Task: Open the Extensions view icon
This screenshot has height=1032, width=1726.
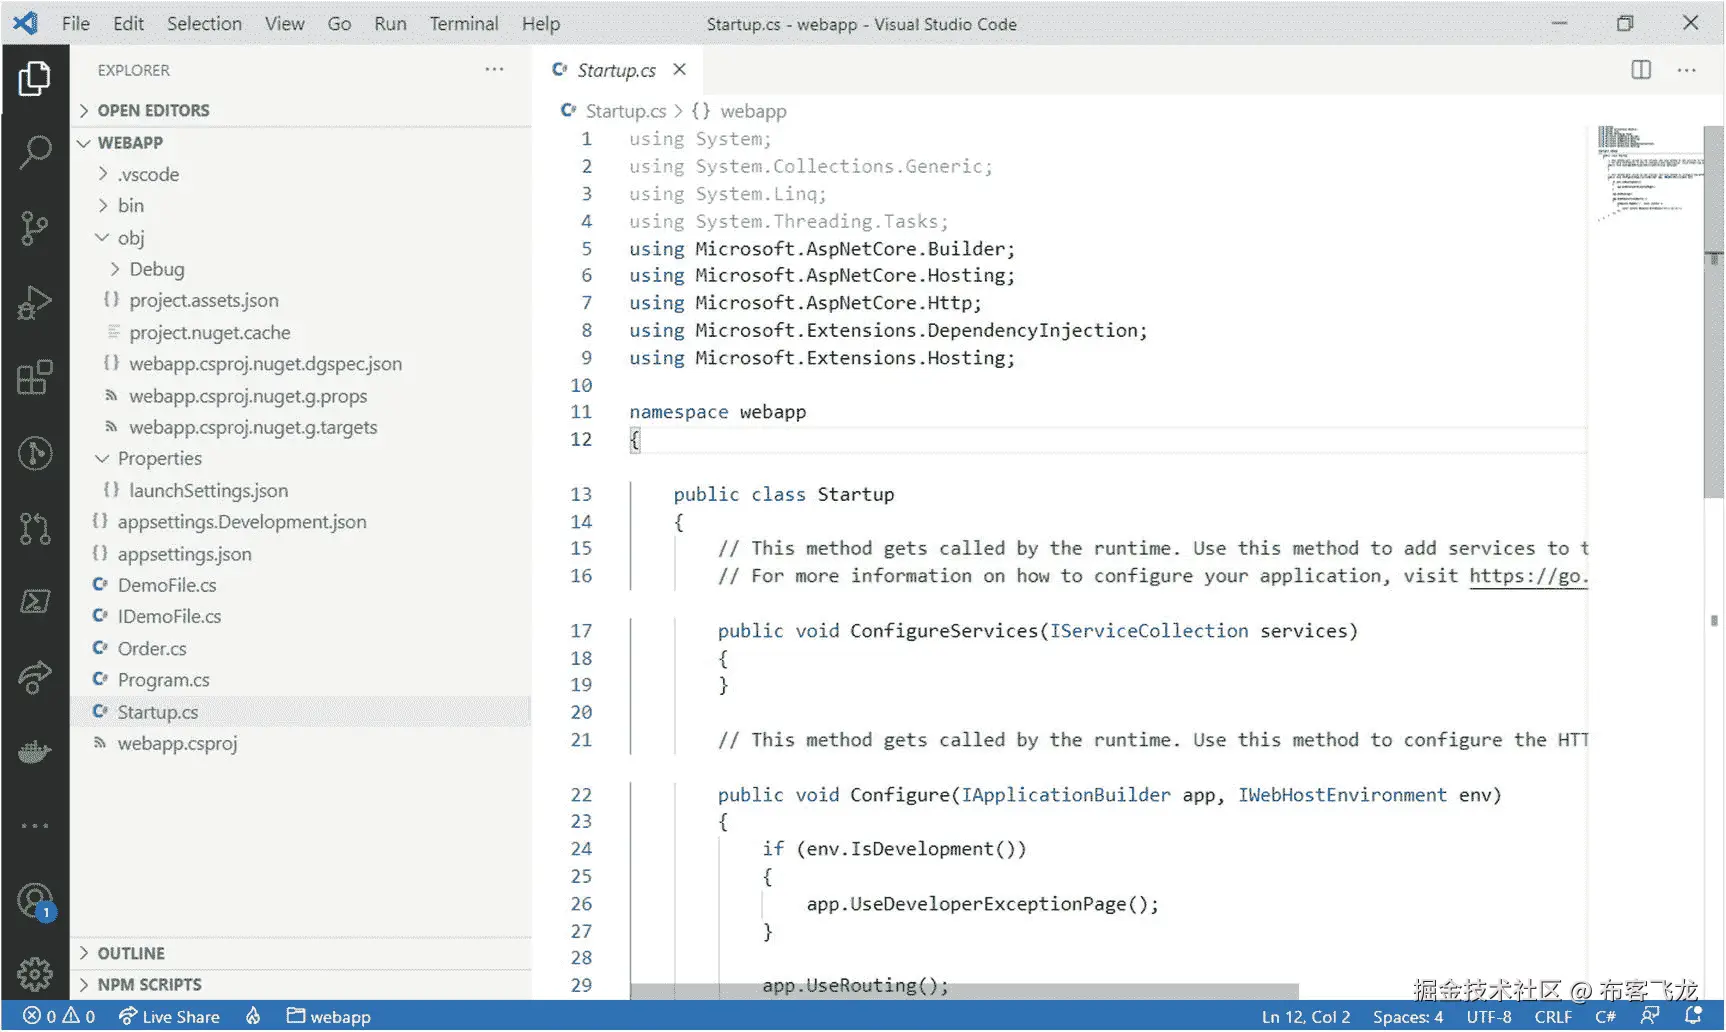Action: tap(35, 378)
